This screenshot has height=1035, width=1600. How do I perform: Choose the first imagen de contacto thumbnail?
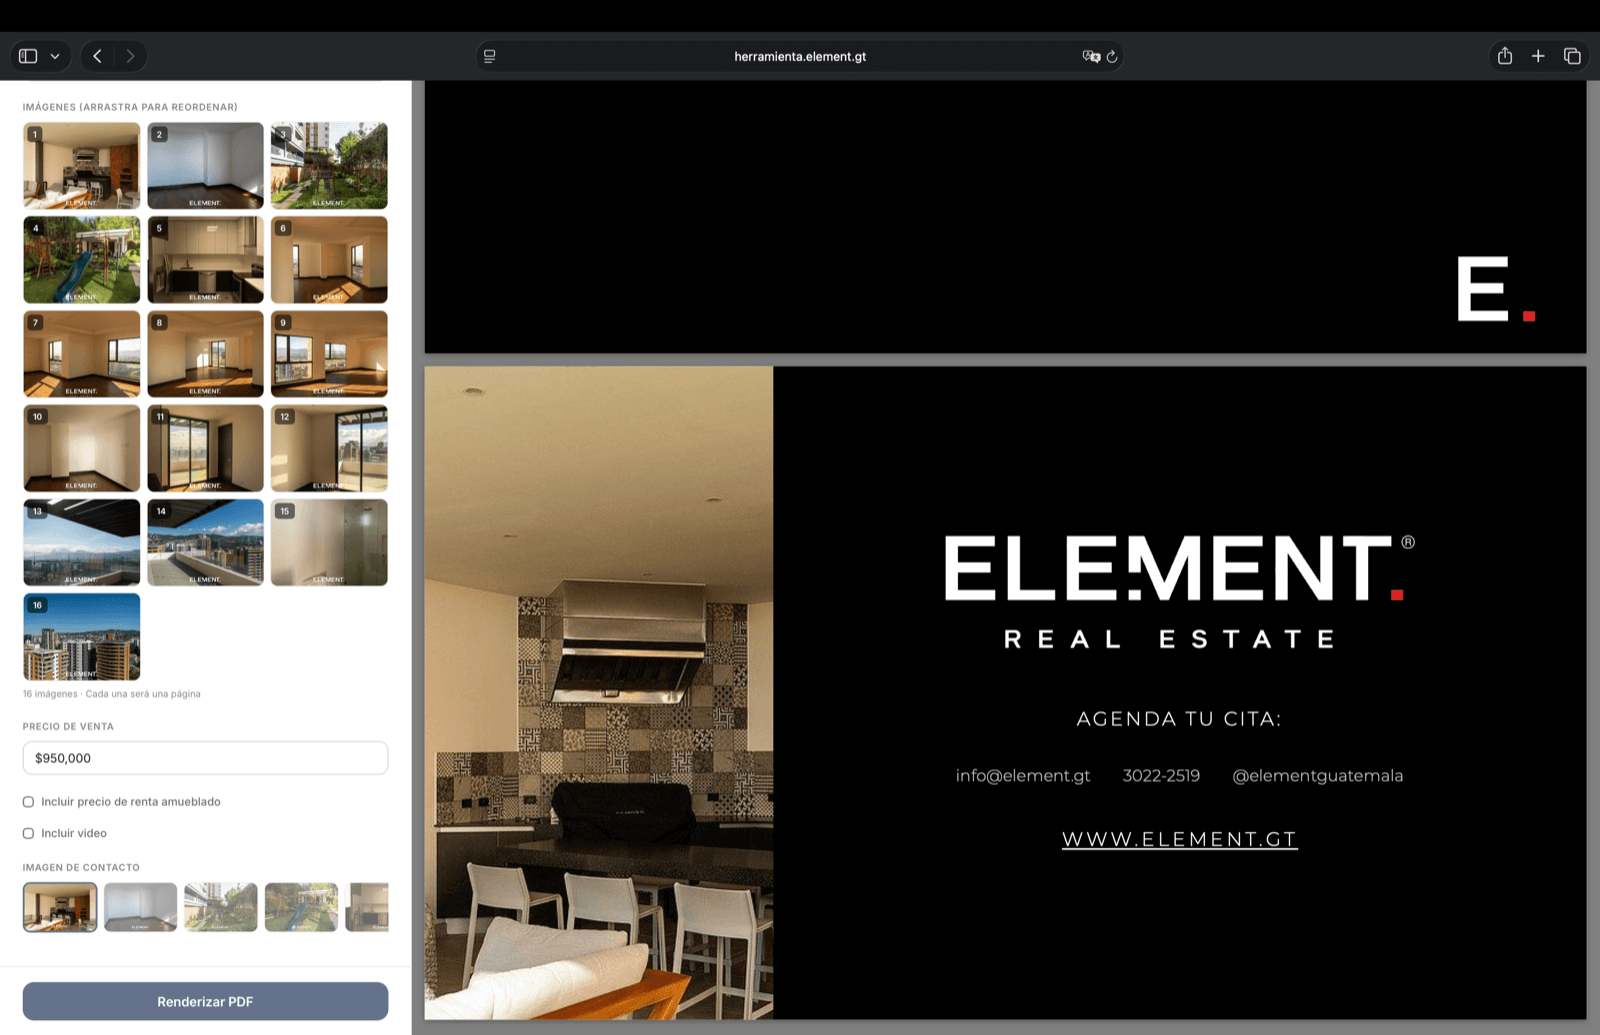click(60, 907)
